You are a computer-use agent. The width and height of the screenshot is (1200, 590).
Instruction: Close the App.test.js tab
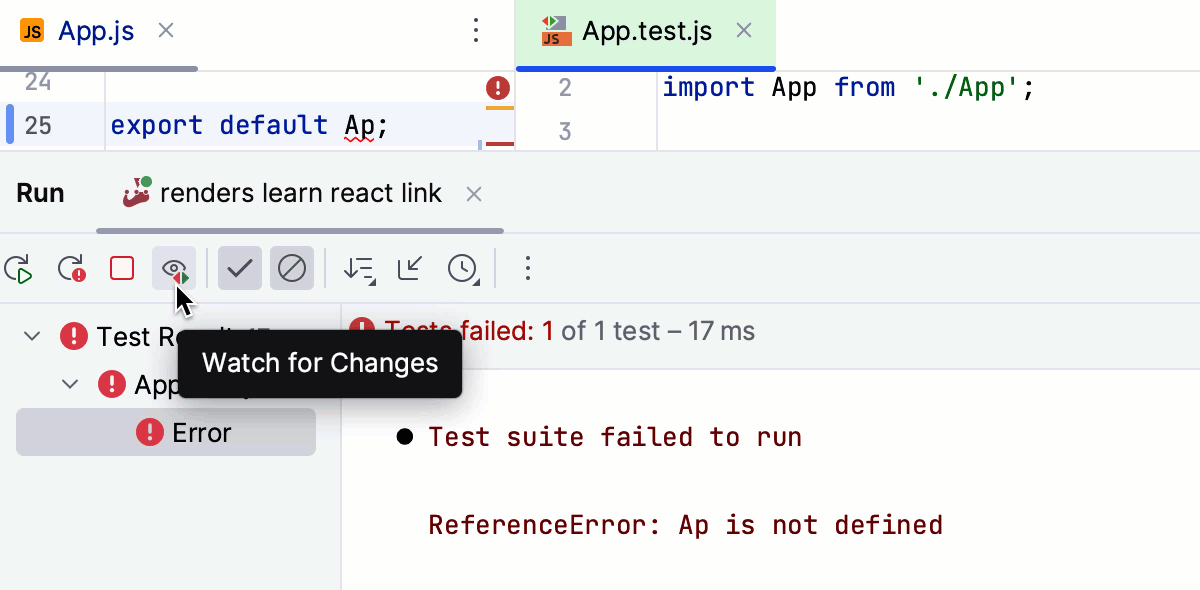(x=744, y=31)
